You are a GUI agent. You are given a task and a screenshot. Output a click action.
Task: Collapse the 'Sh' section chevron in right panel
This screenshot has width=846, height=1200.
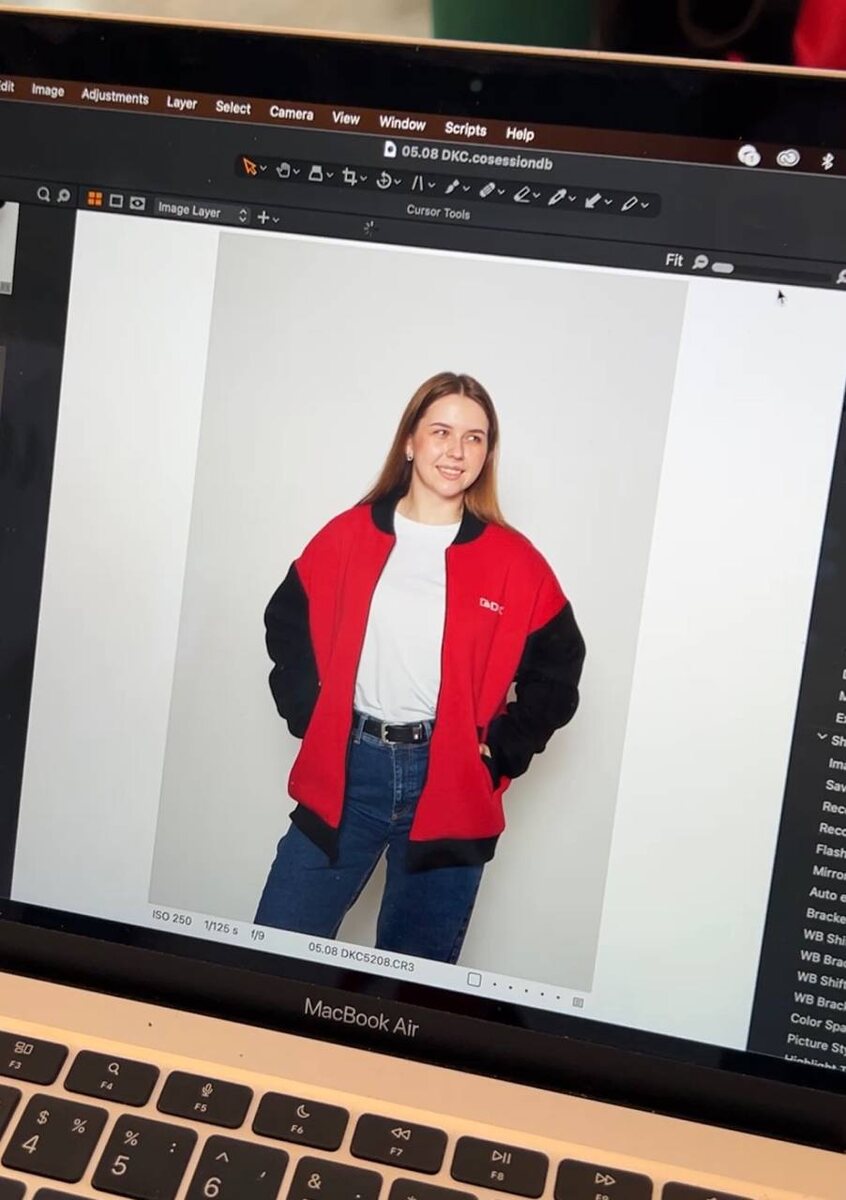(x=822, y=737)
